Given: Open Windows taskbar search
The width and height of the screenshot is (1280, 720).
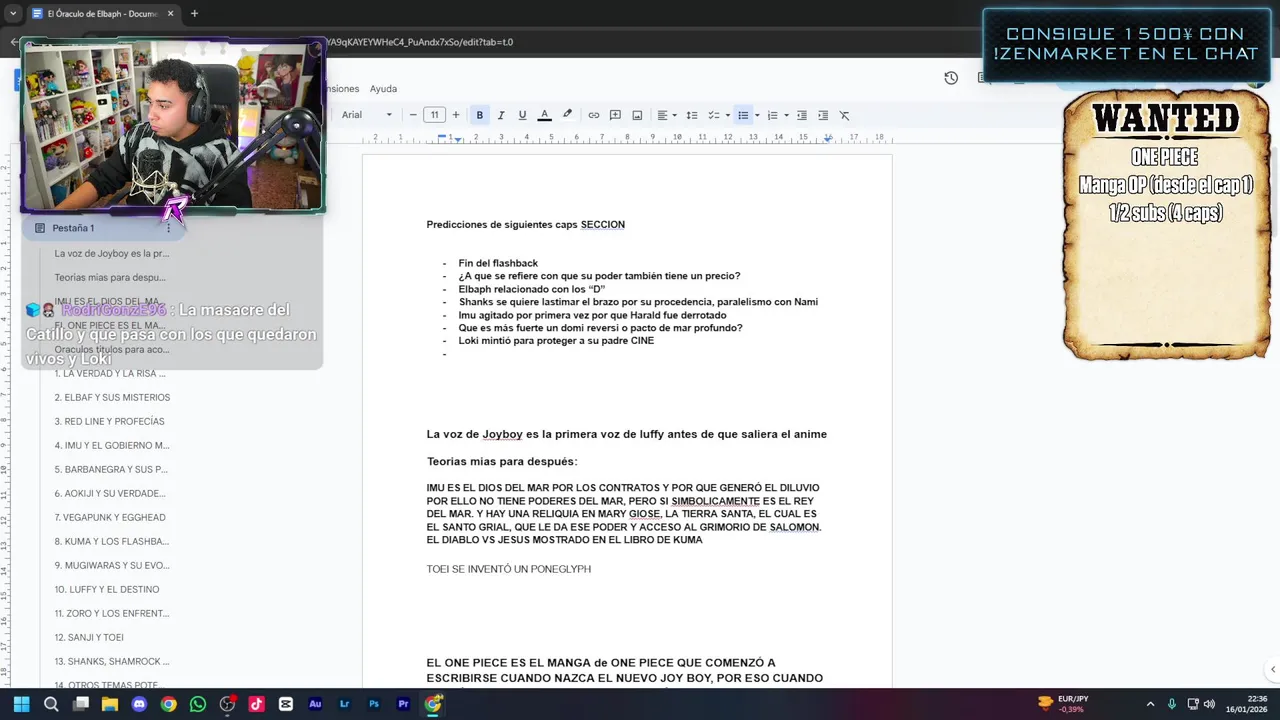Looking at the screenshot, I should pos(51,704).
